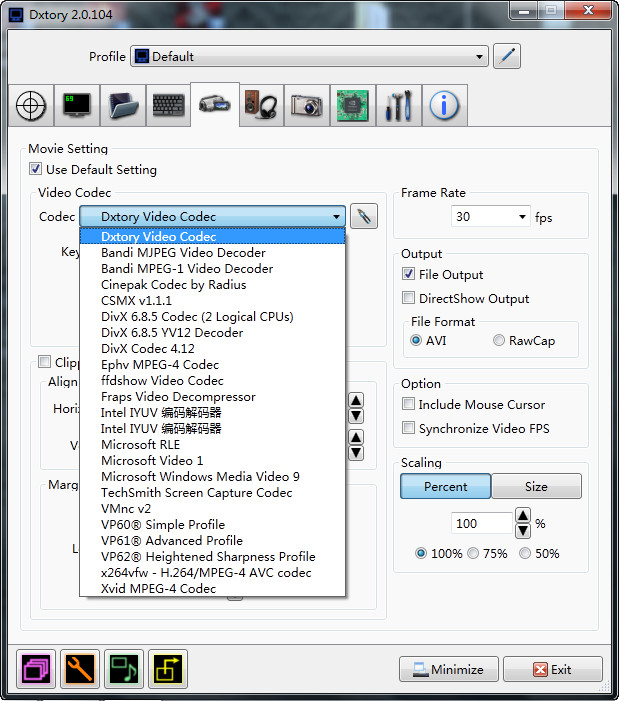This screenshot has width=619, height=701.
Task: Open the Profile dropdown
Action: pyautogui.click(x=309, y=57)
